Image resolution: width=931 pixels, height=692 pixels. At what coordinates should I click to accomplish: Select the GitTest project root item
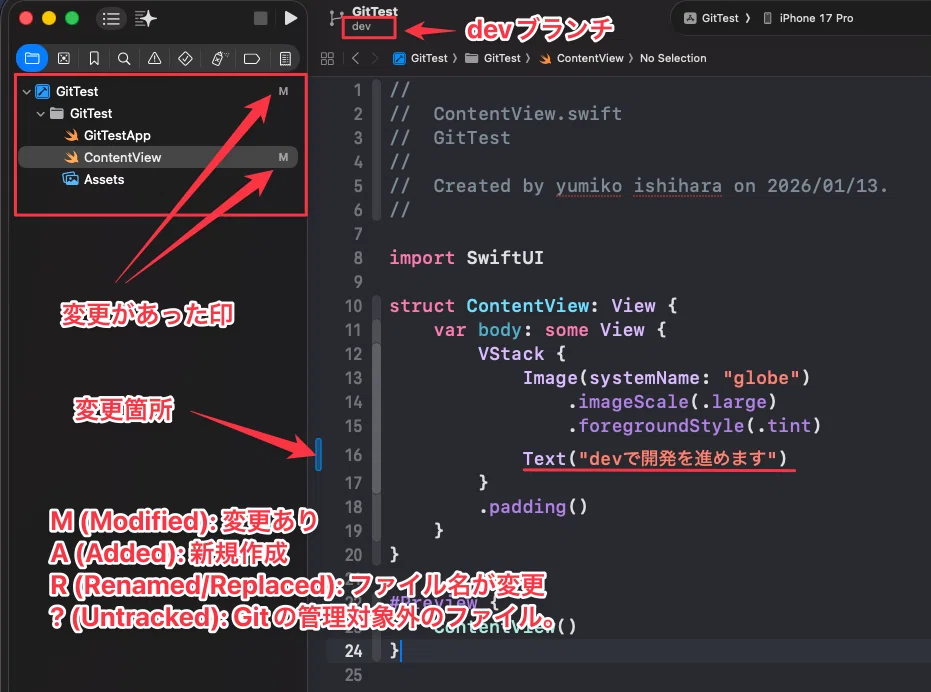(77, 91)
